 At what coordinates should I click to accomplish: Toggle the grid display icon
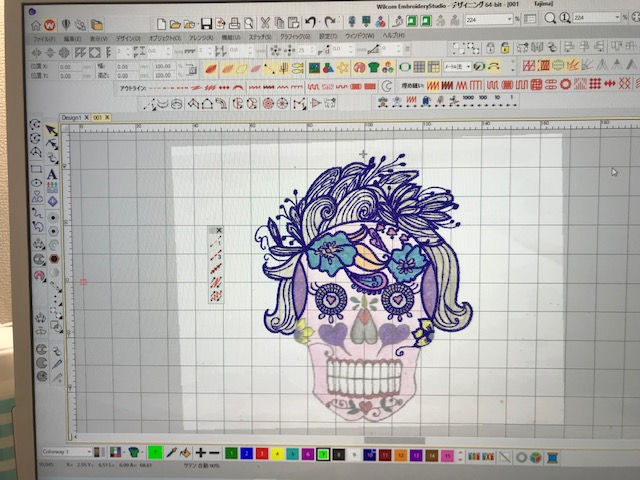(419, 67)
